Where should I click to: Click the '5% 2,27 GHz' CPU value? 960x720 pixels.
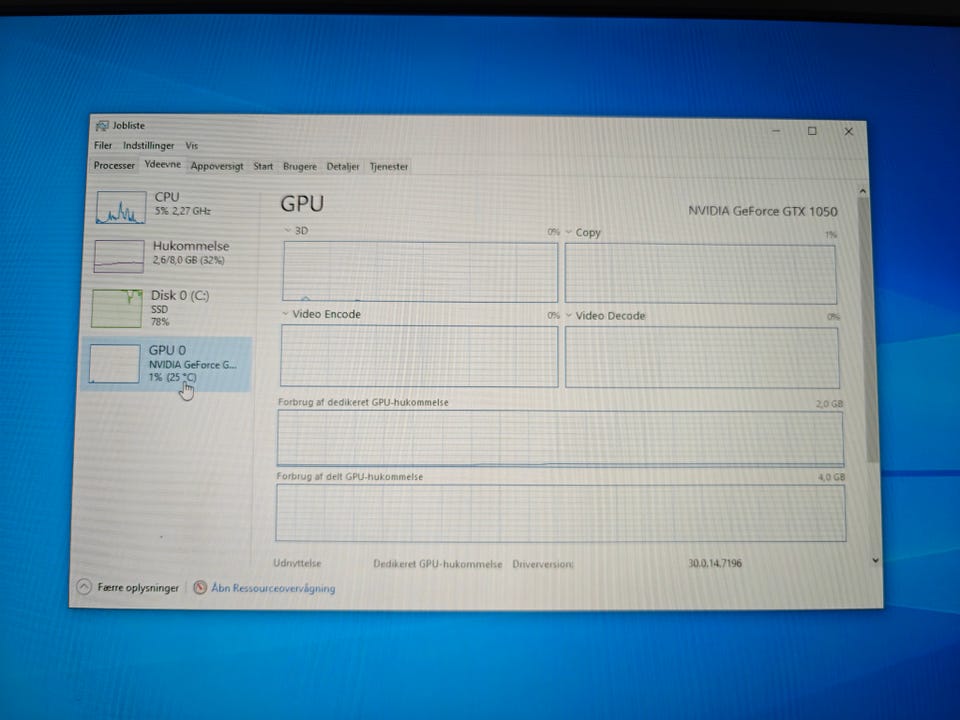182,211
